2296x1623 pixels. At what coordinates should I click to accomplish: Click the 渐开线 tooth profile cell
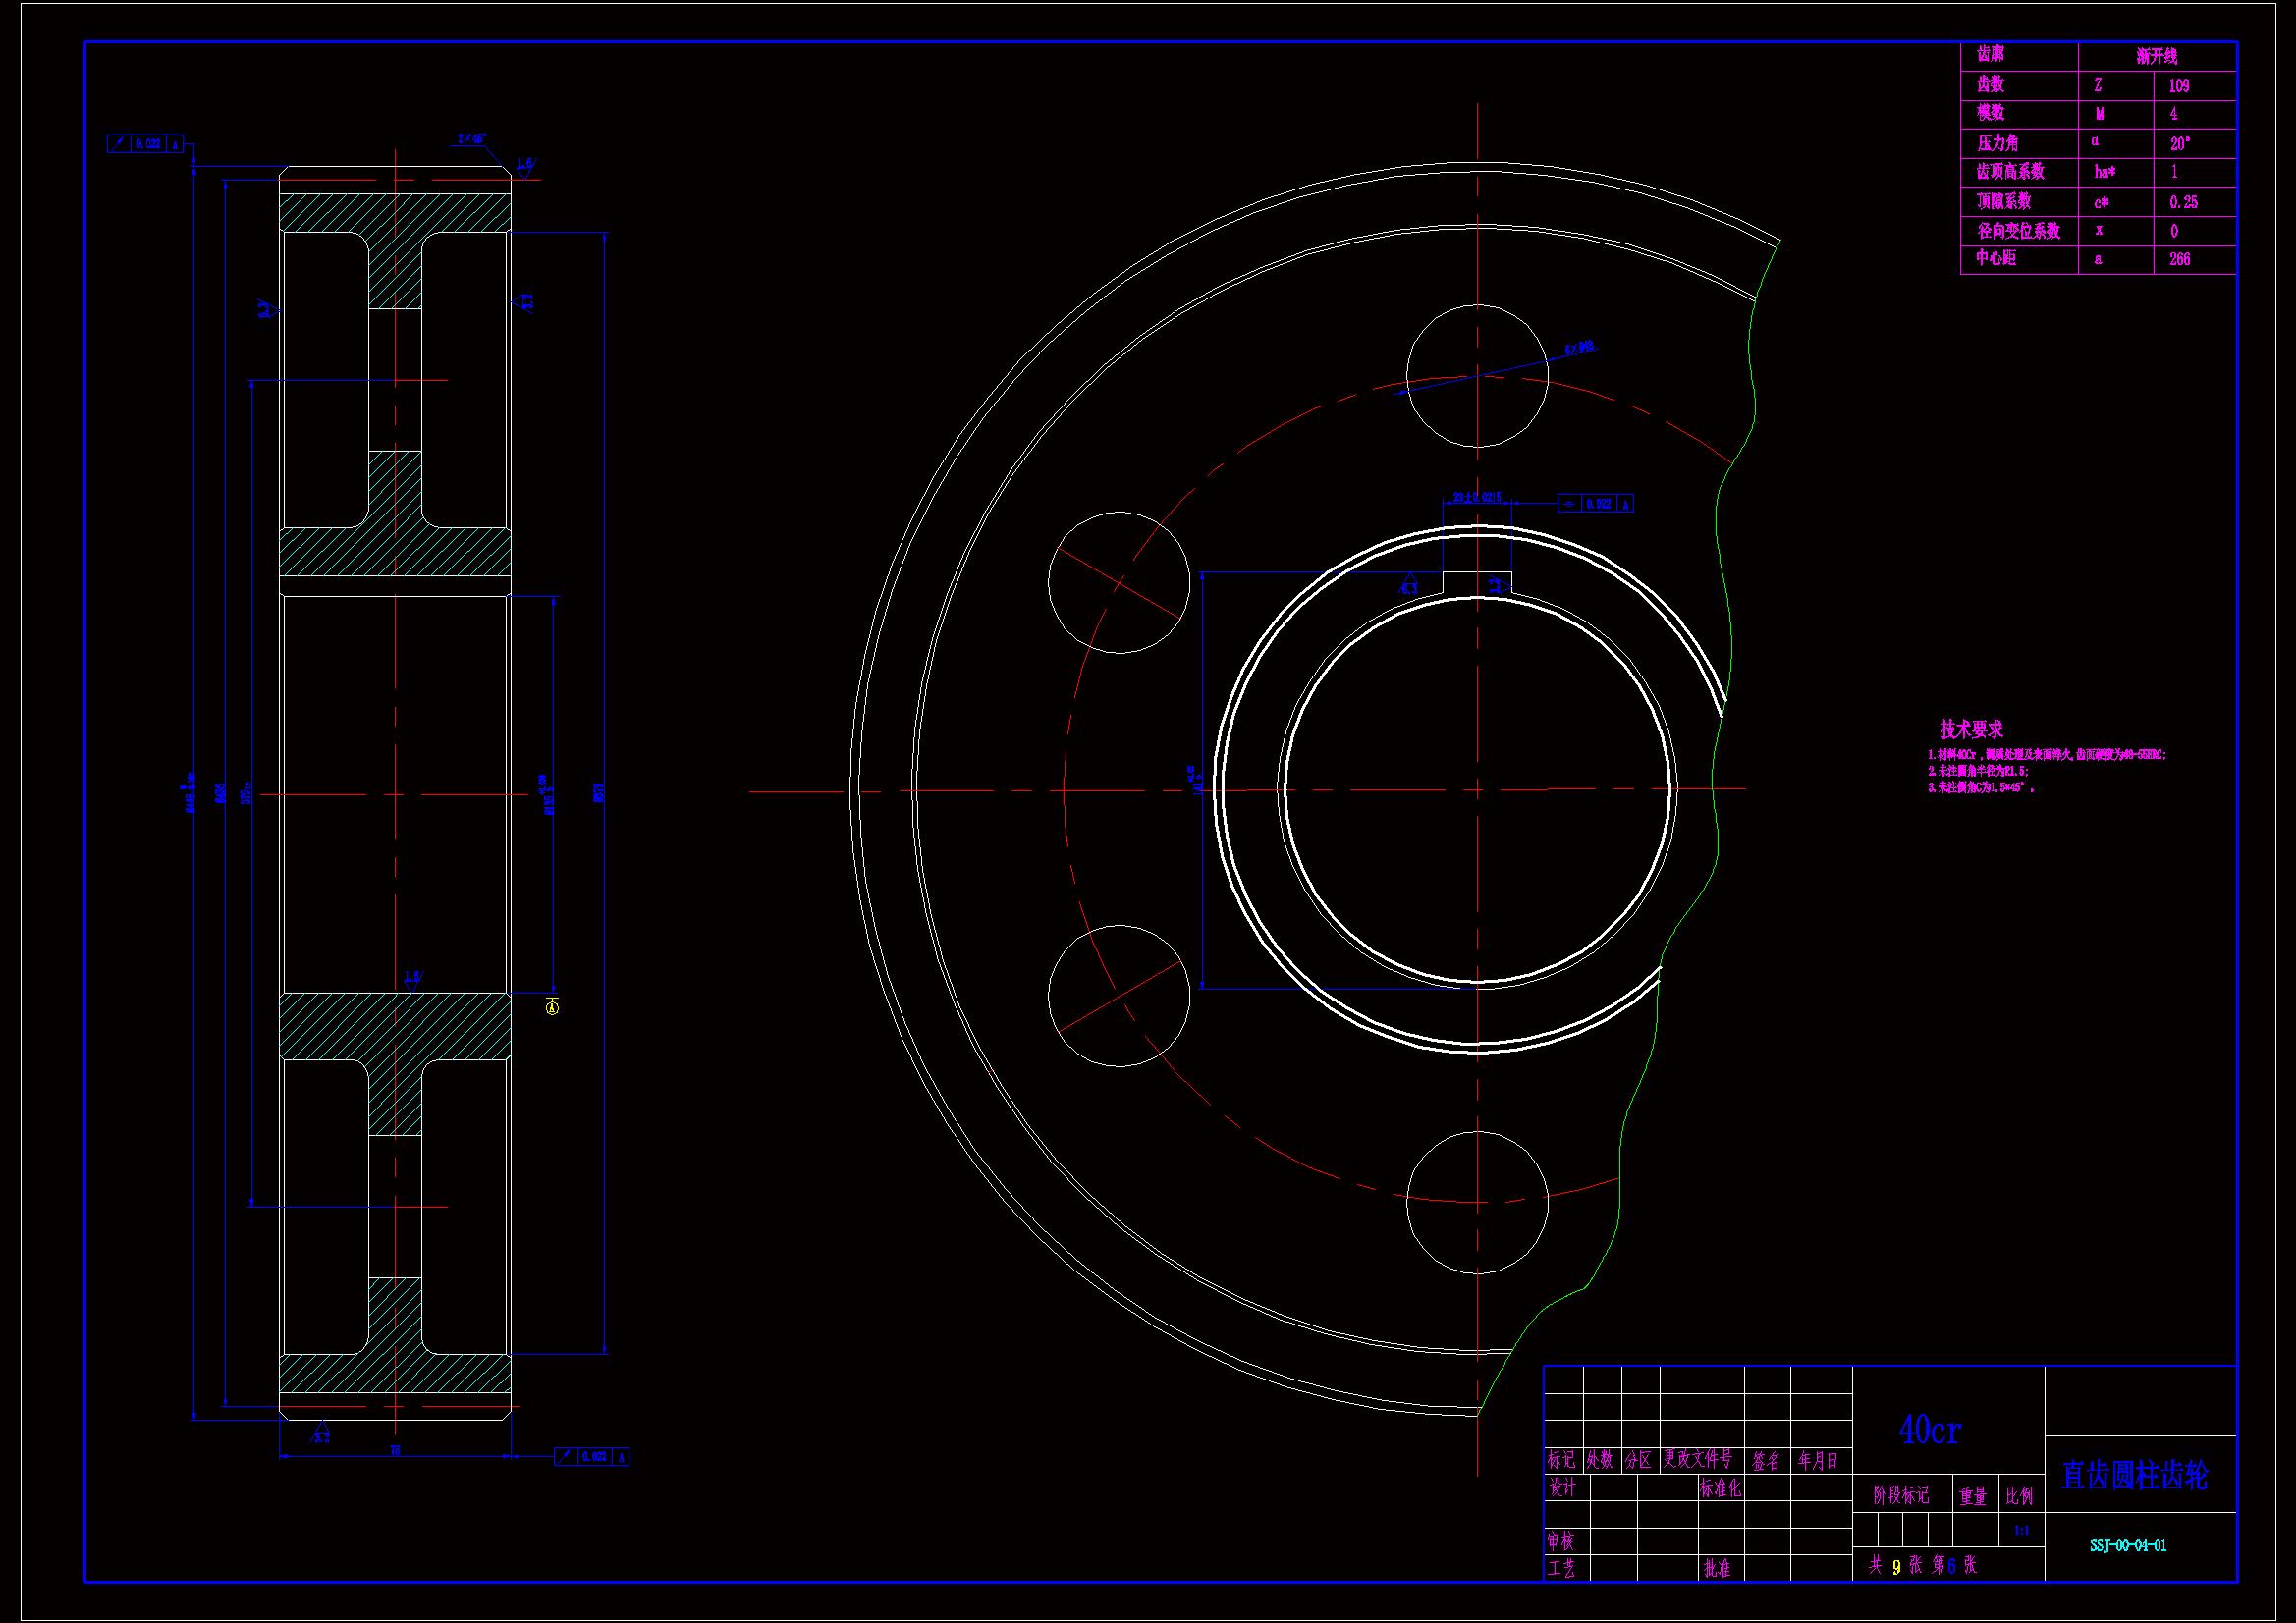(2156, 56)
